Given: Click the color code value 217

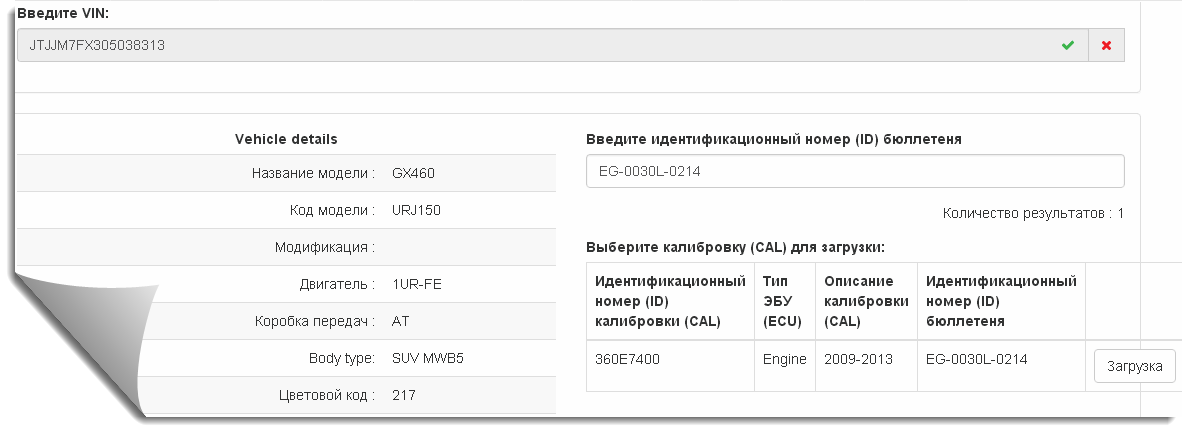Looking at the screenshot, I should click(404, 395).
